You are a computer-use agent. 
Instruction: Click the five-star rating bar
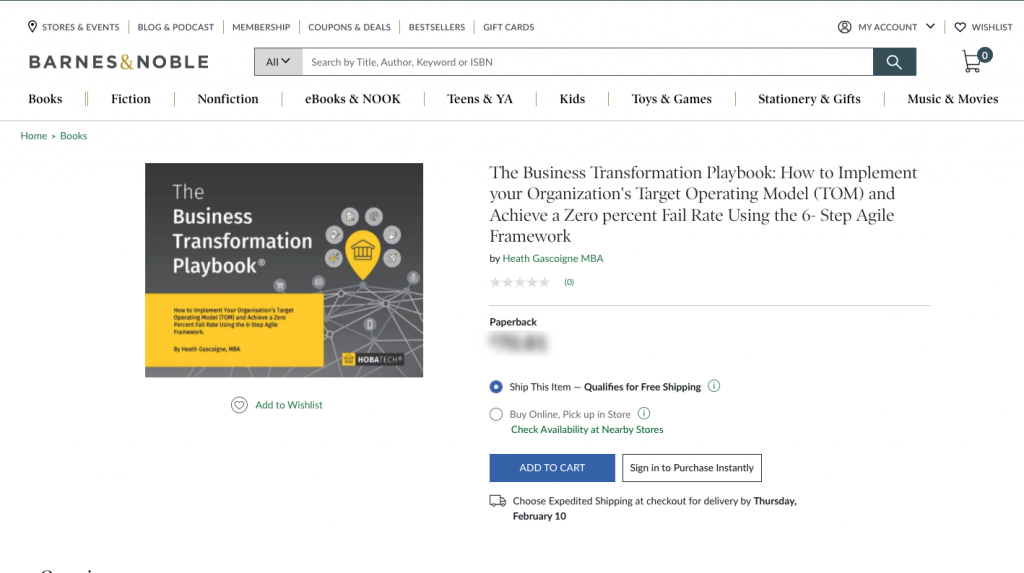click(520, 283)
